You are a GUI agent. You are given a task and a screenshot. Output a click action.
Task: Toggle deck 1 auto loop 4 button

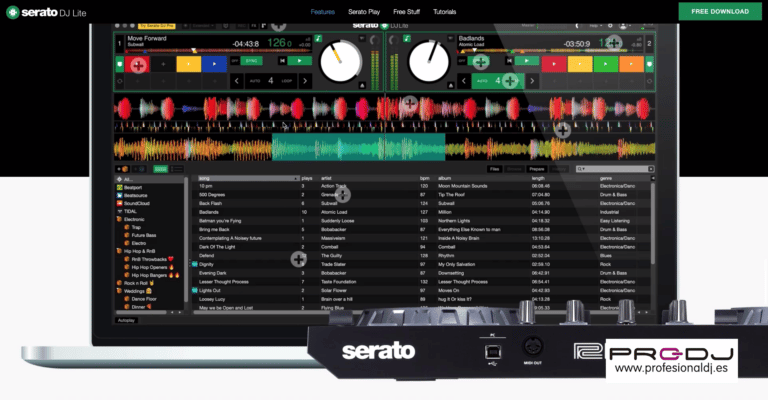pyautogui.click(x=270, y=81)
